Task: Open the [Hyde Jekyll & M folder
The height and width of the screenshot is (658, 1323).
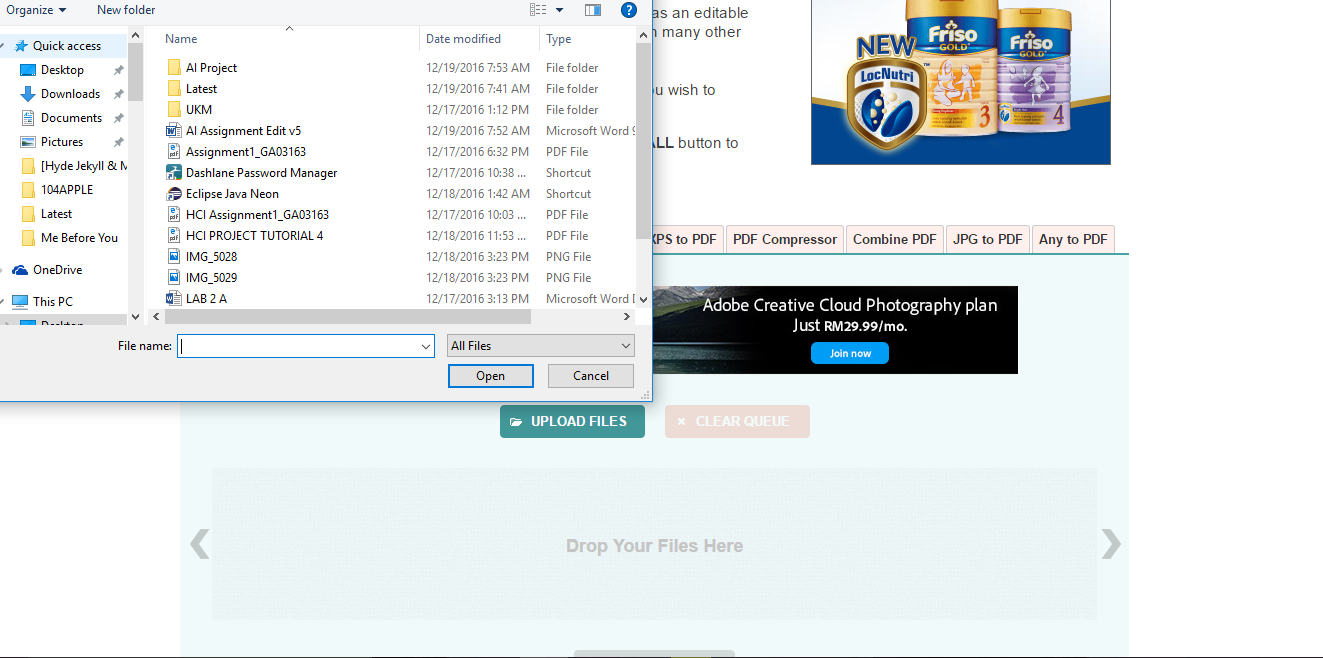Action: pyautogui.click(x=84, y=166)
